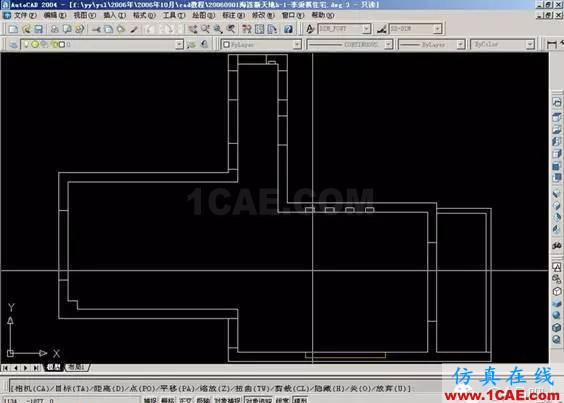The image size is (564, 403).
Task: Click the Pan realtime icon
Action: tap(193, 29)
